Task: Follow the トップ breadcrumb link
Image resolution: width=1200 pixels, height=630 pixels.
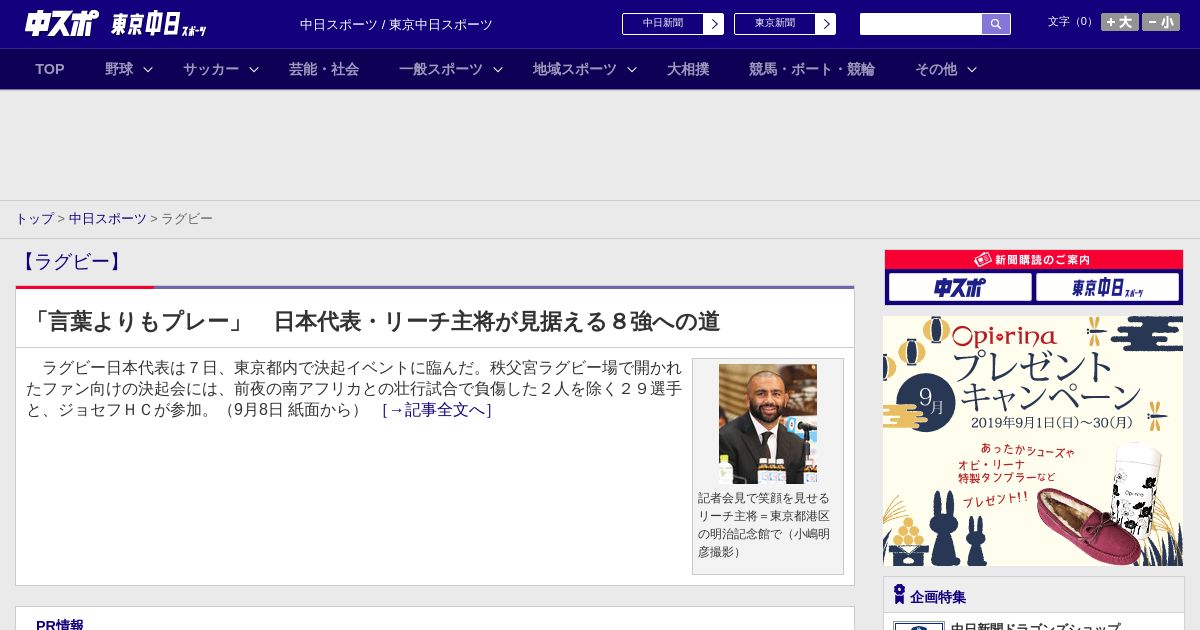Action: point(34,218)
